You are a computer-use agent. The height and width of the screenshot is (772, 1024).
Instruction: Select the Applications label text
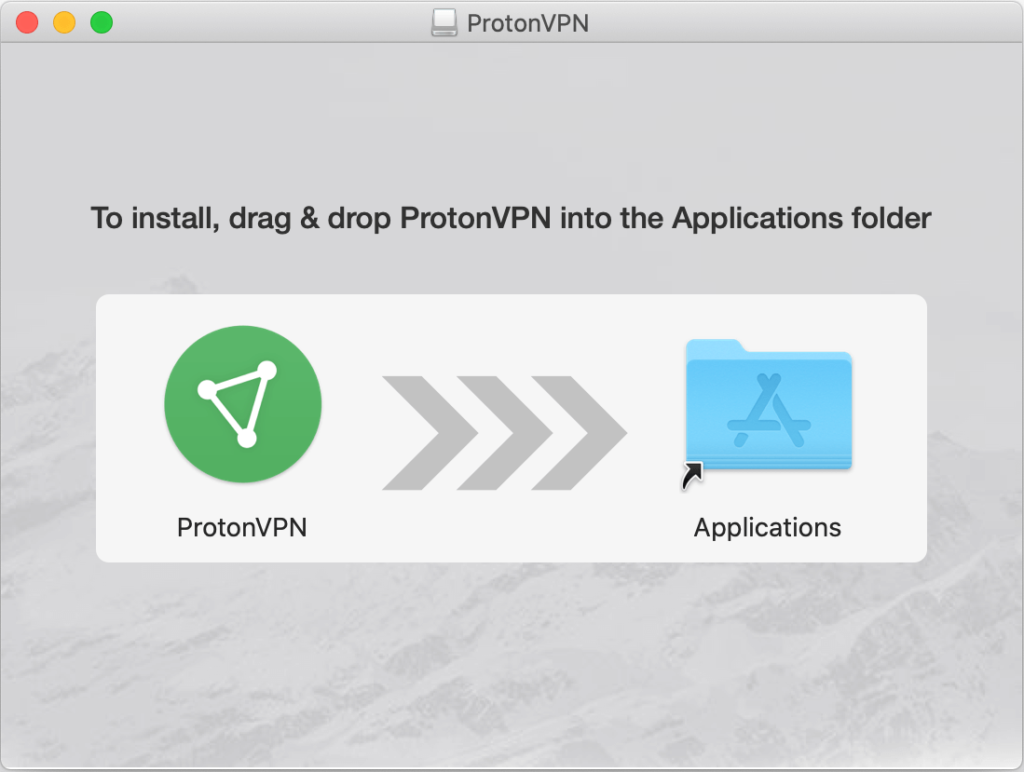(767, 528)
